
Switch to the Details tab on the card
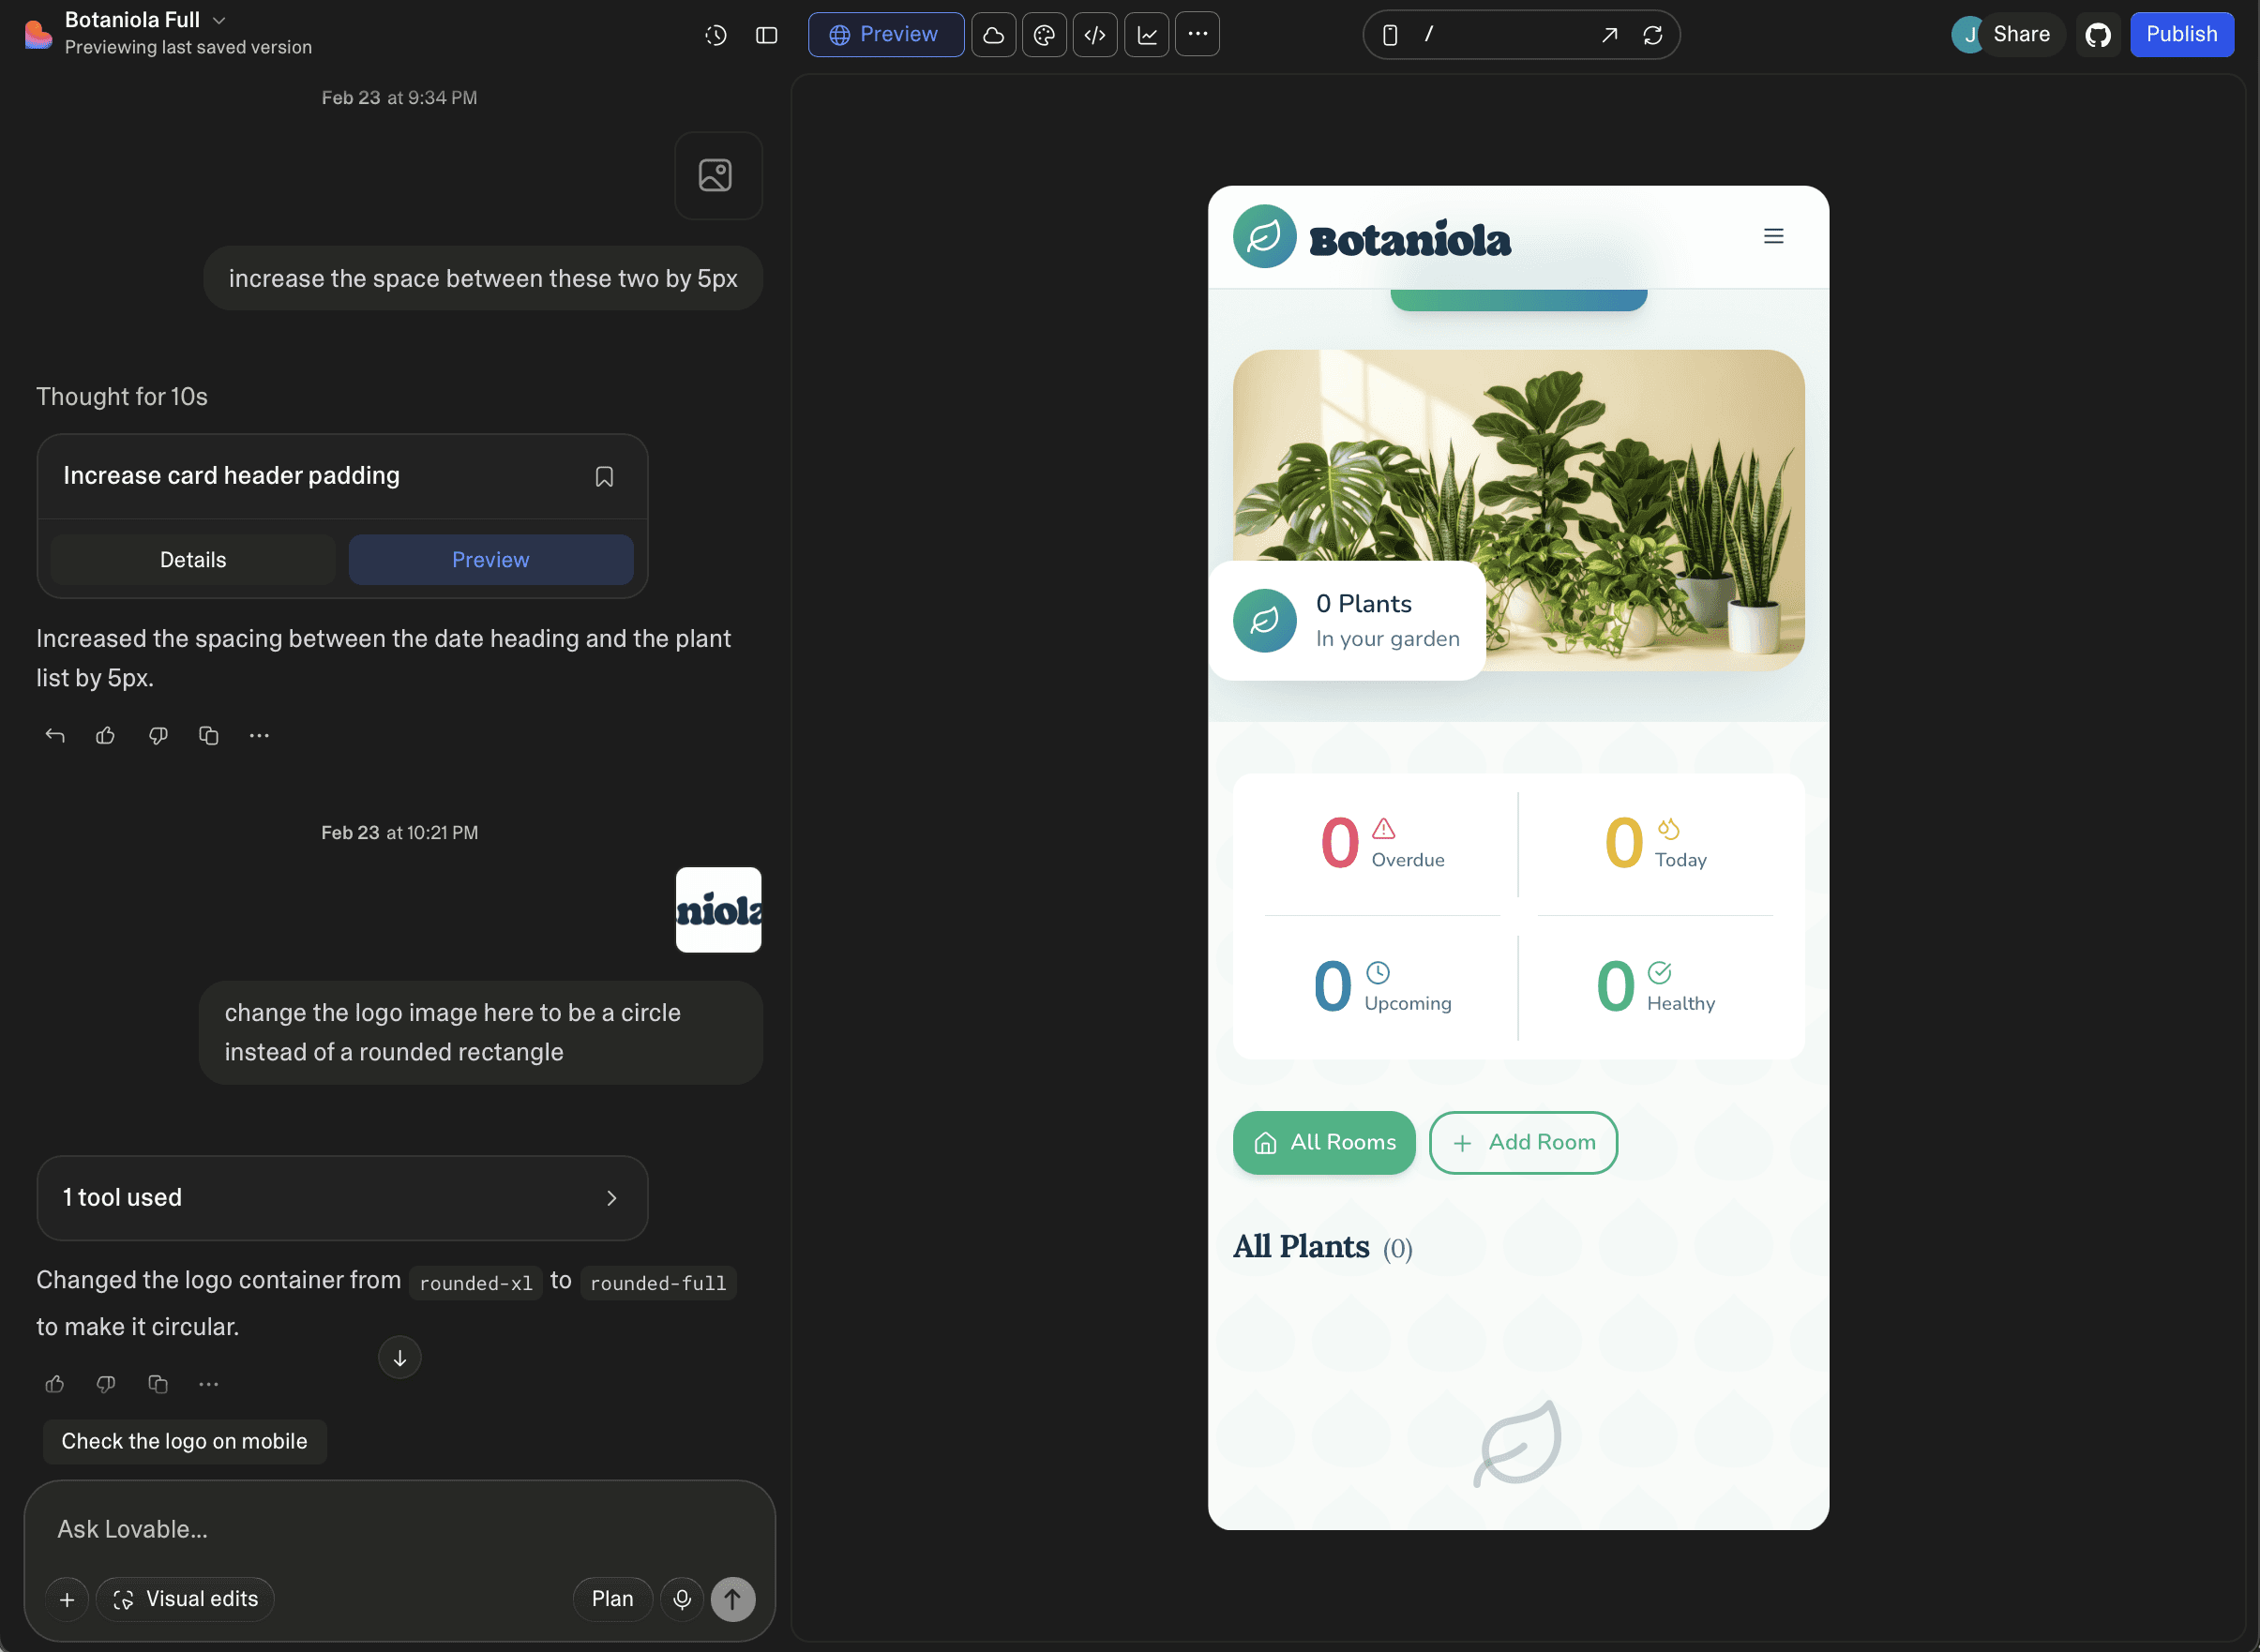tap(193, 560)
